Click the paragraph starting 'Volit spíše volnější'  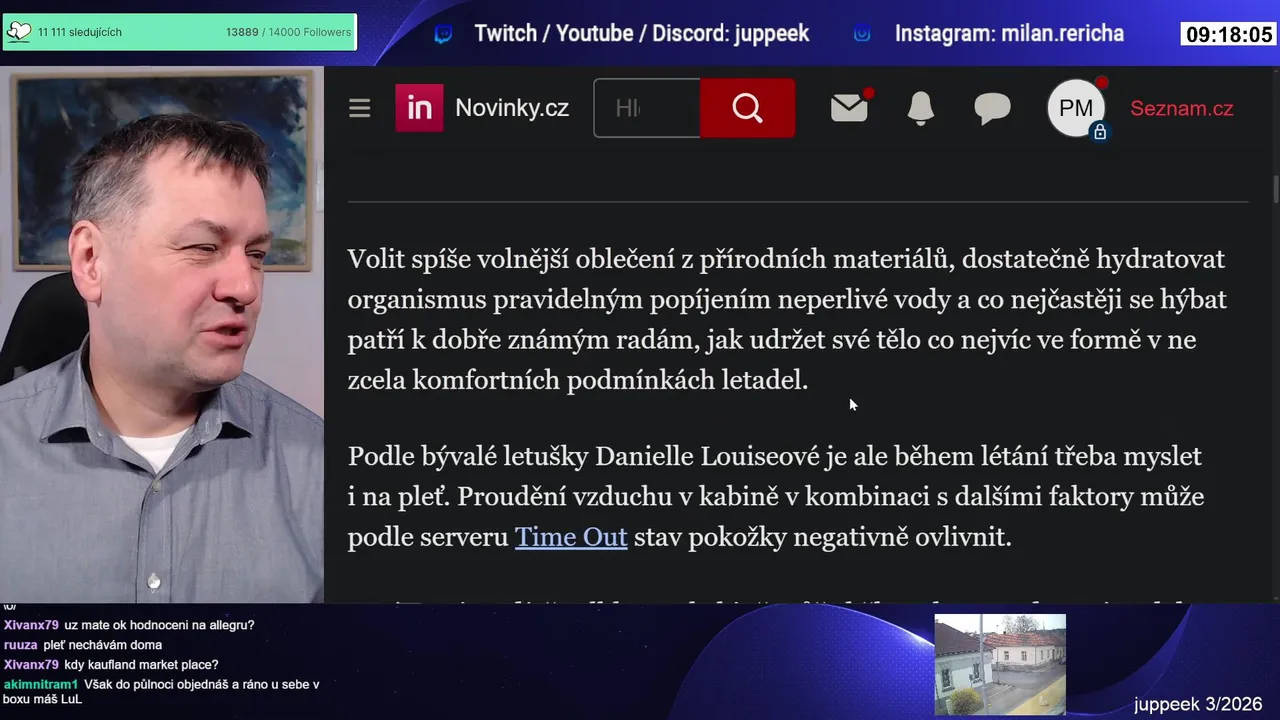click(x=787, y=320)
